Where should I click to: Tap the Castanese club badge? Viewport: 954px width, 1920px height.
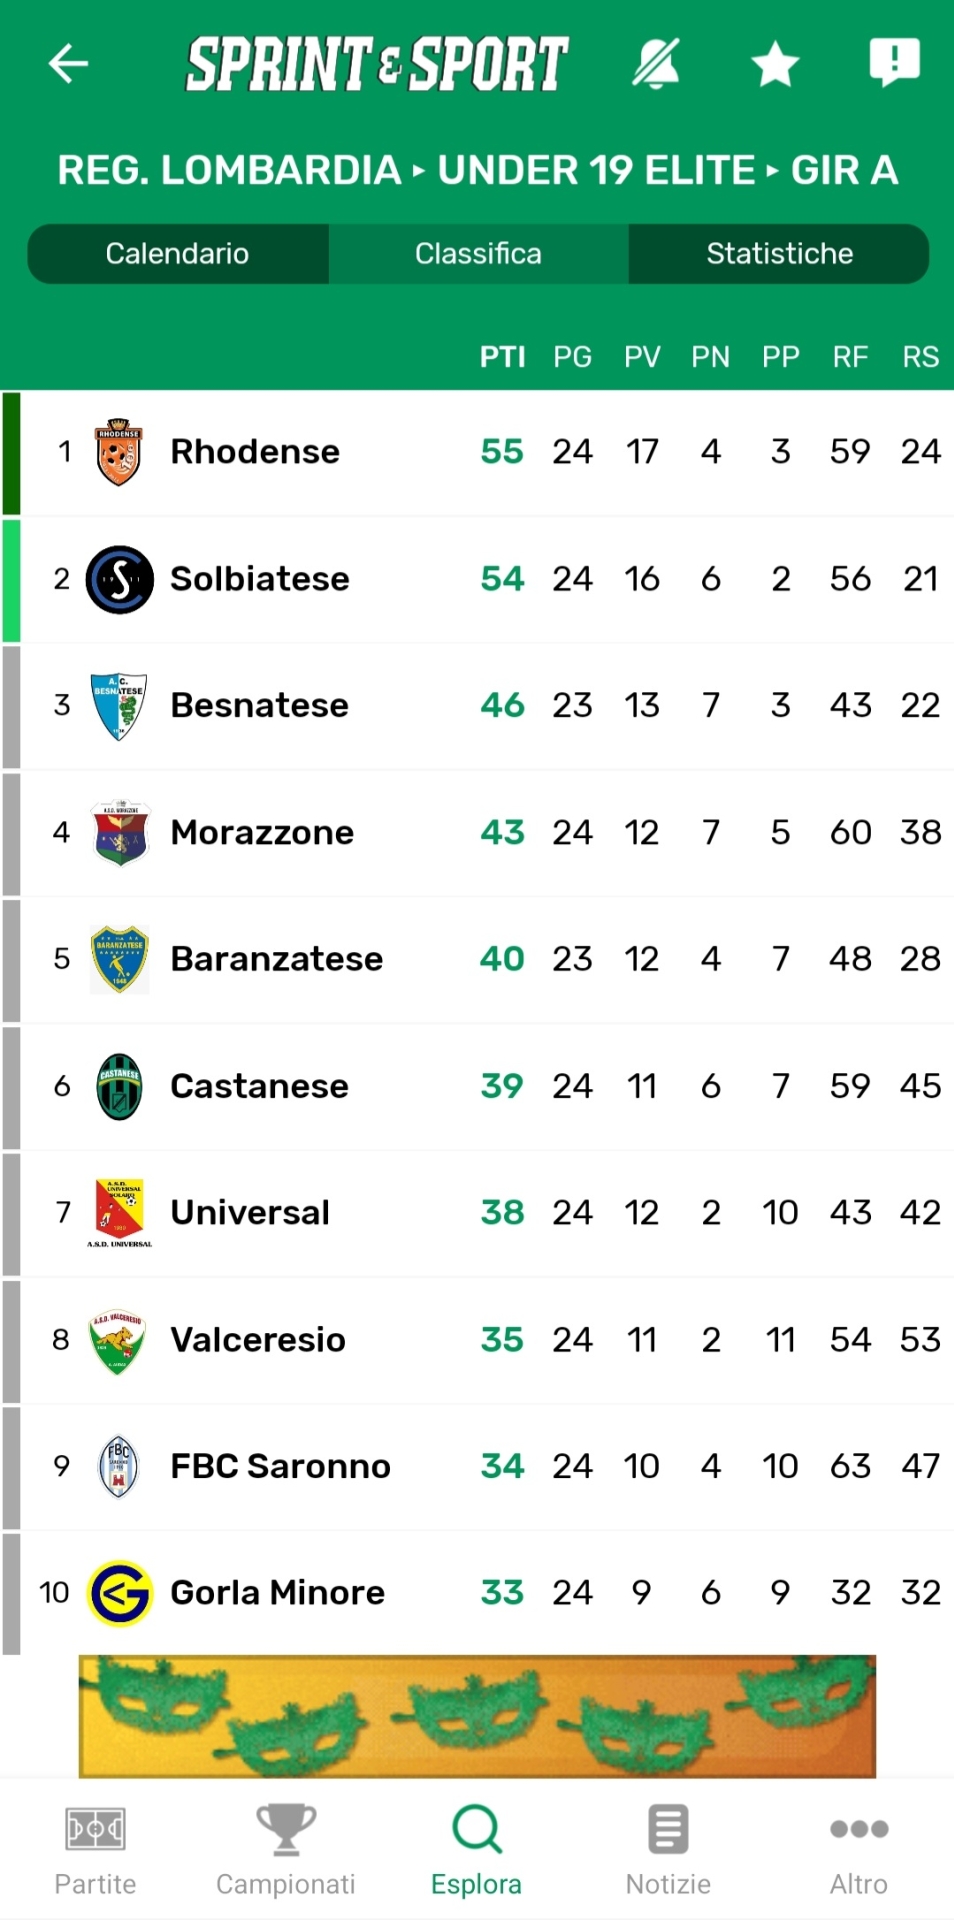(120, 1086)
